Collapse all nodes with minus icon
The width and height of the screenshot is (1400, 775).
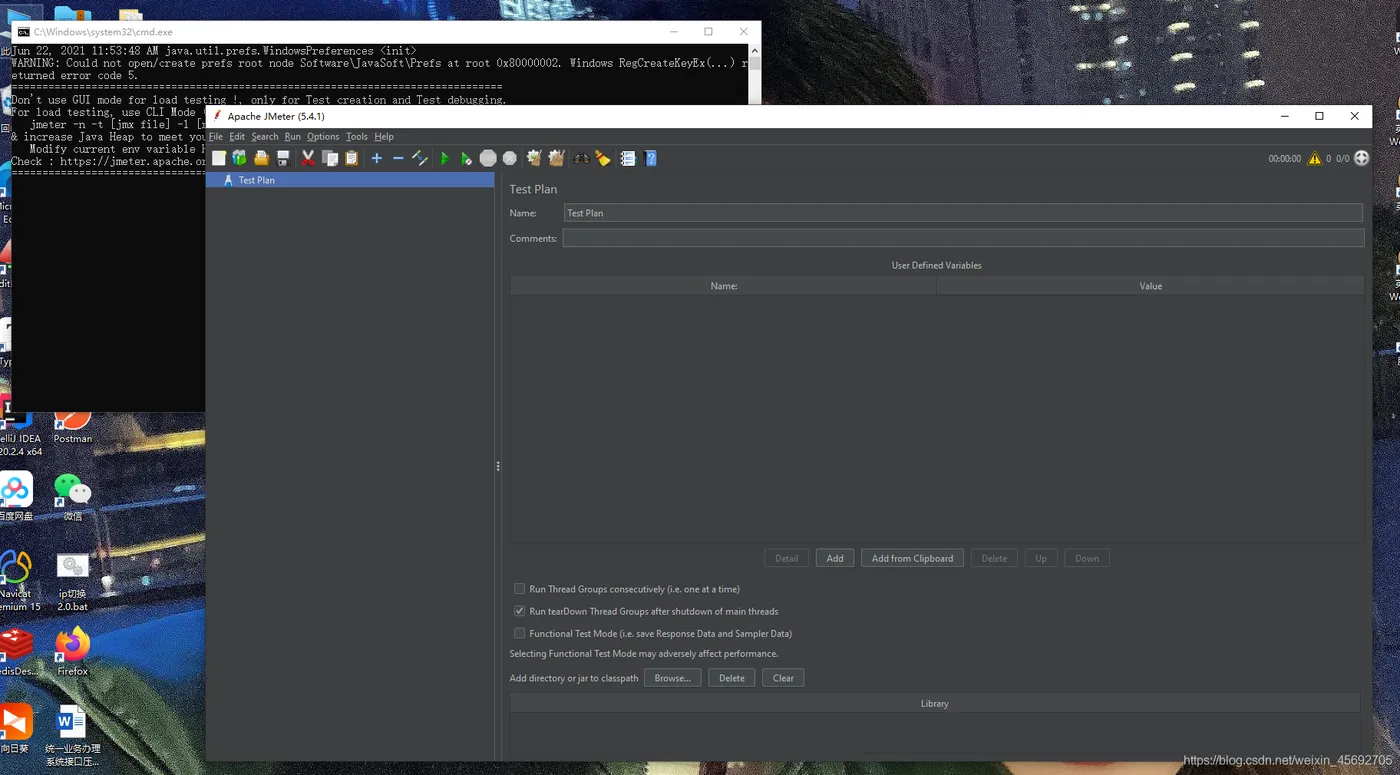(398, 158)
